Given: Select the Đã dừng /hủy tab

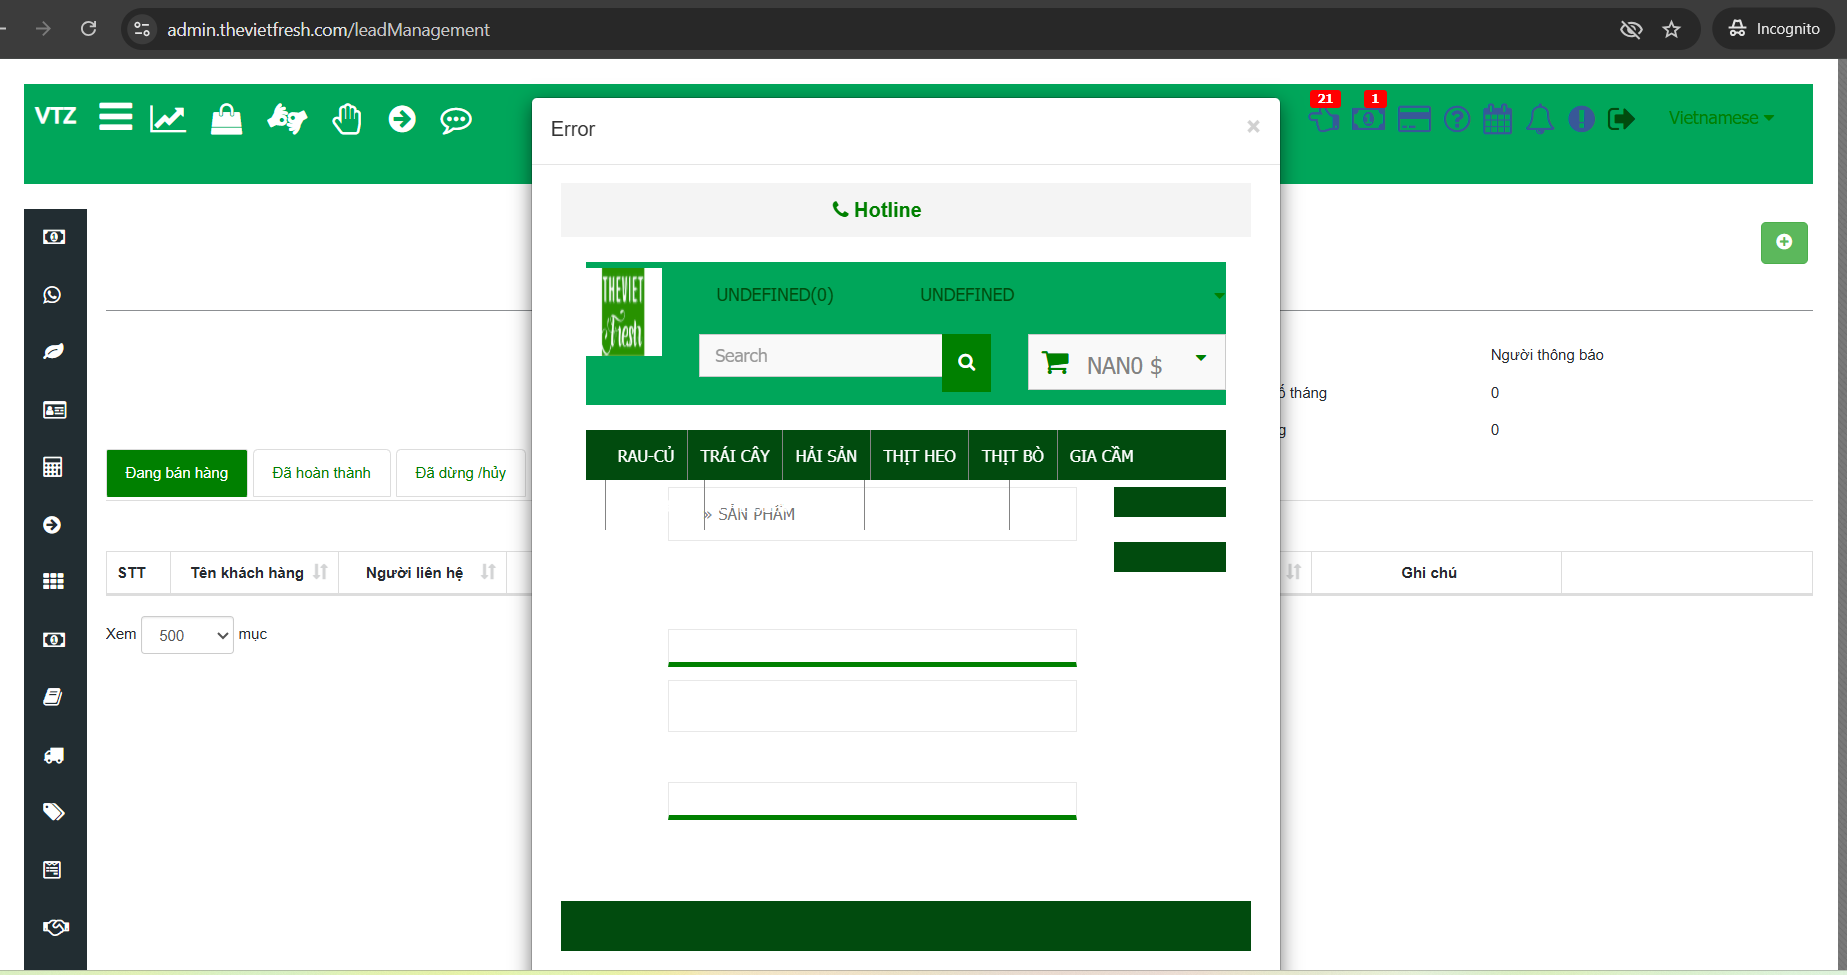Looking at the screenshot, I should pos(460,473).
